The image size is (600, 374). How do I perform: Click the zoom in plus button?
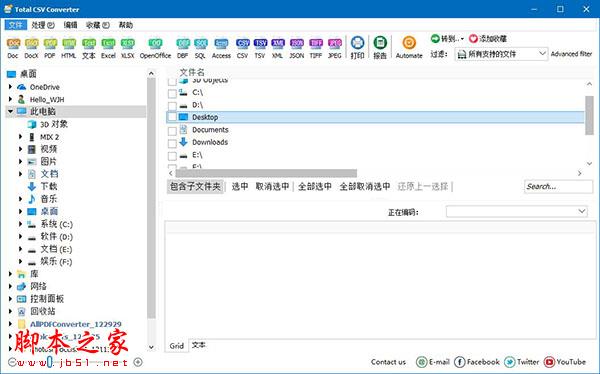pyautogui.click(x=138, y=362)
